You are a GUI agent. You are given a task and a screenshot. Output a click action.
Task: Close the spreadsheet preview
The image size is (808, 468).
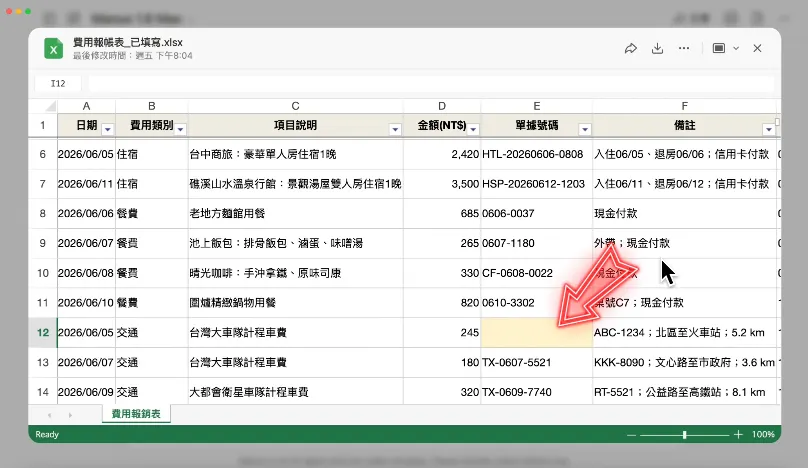[757, 48]
